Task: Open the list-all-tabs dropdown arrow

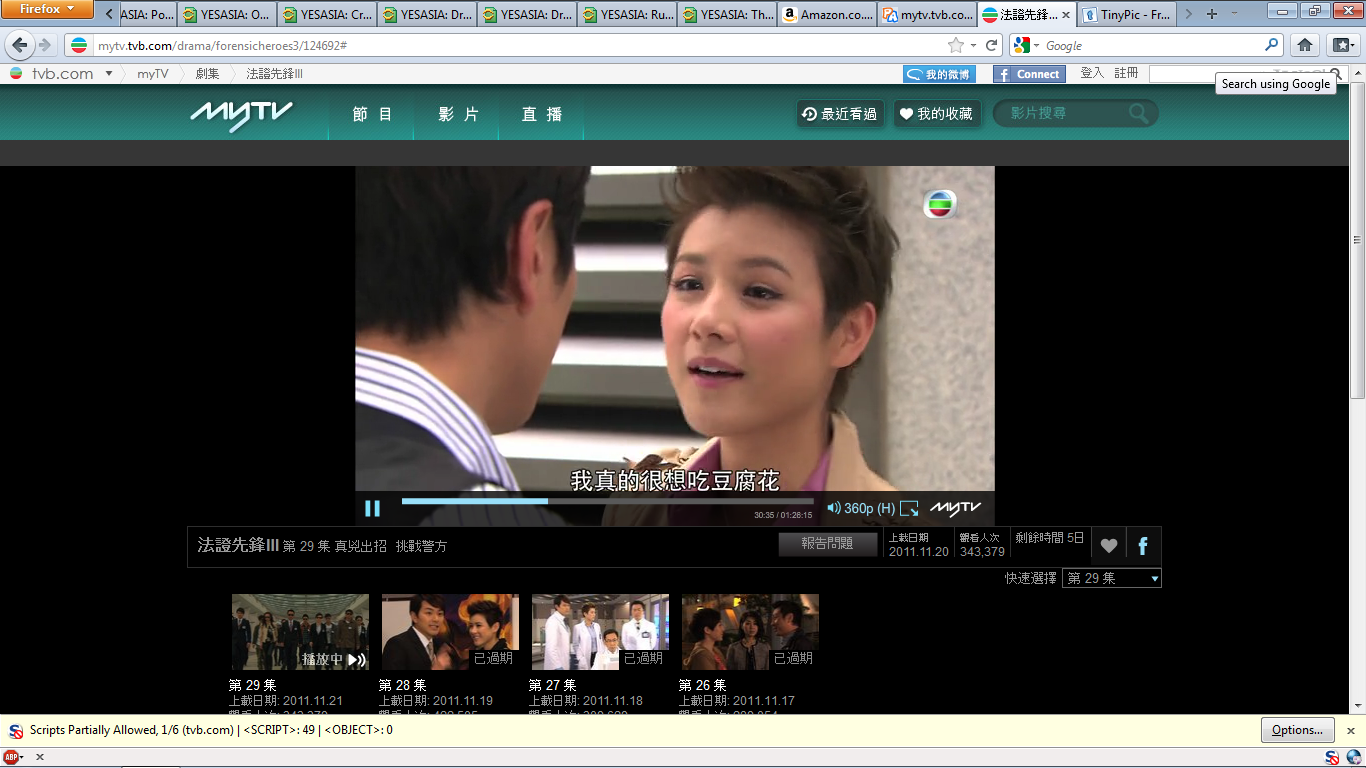Action: tap(1235, 14)
